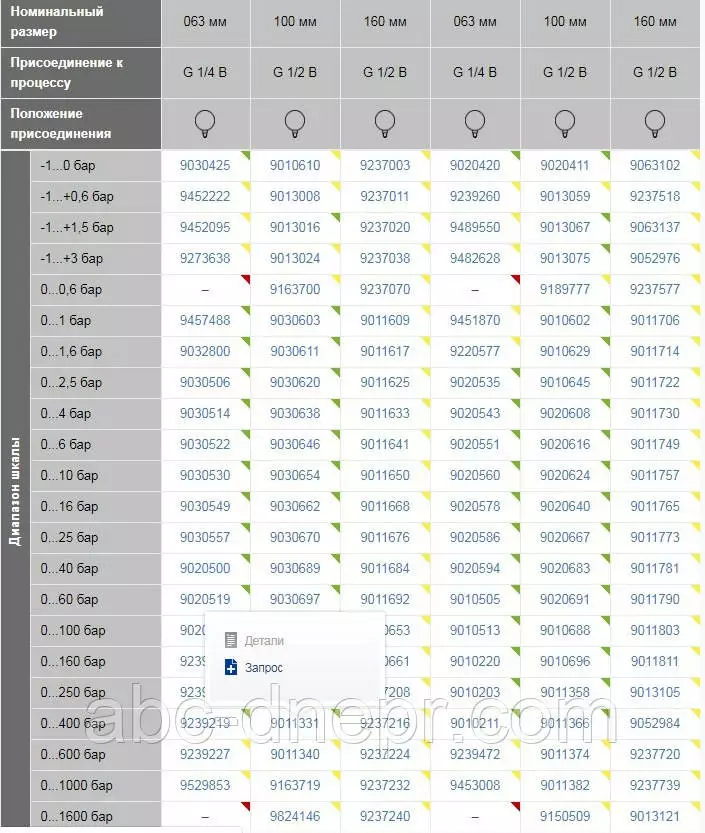Click the connection position icon in the first 063 mm column
This screenshot has width=705, height=833.
pos(205,123)
